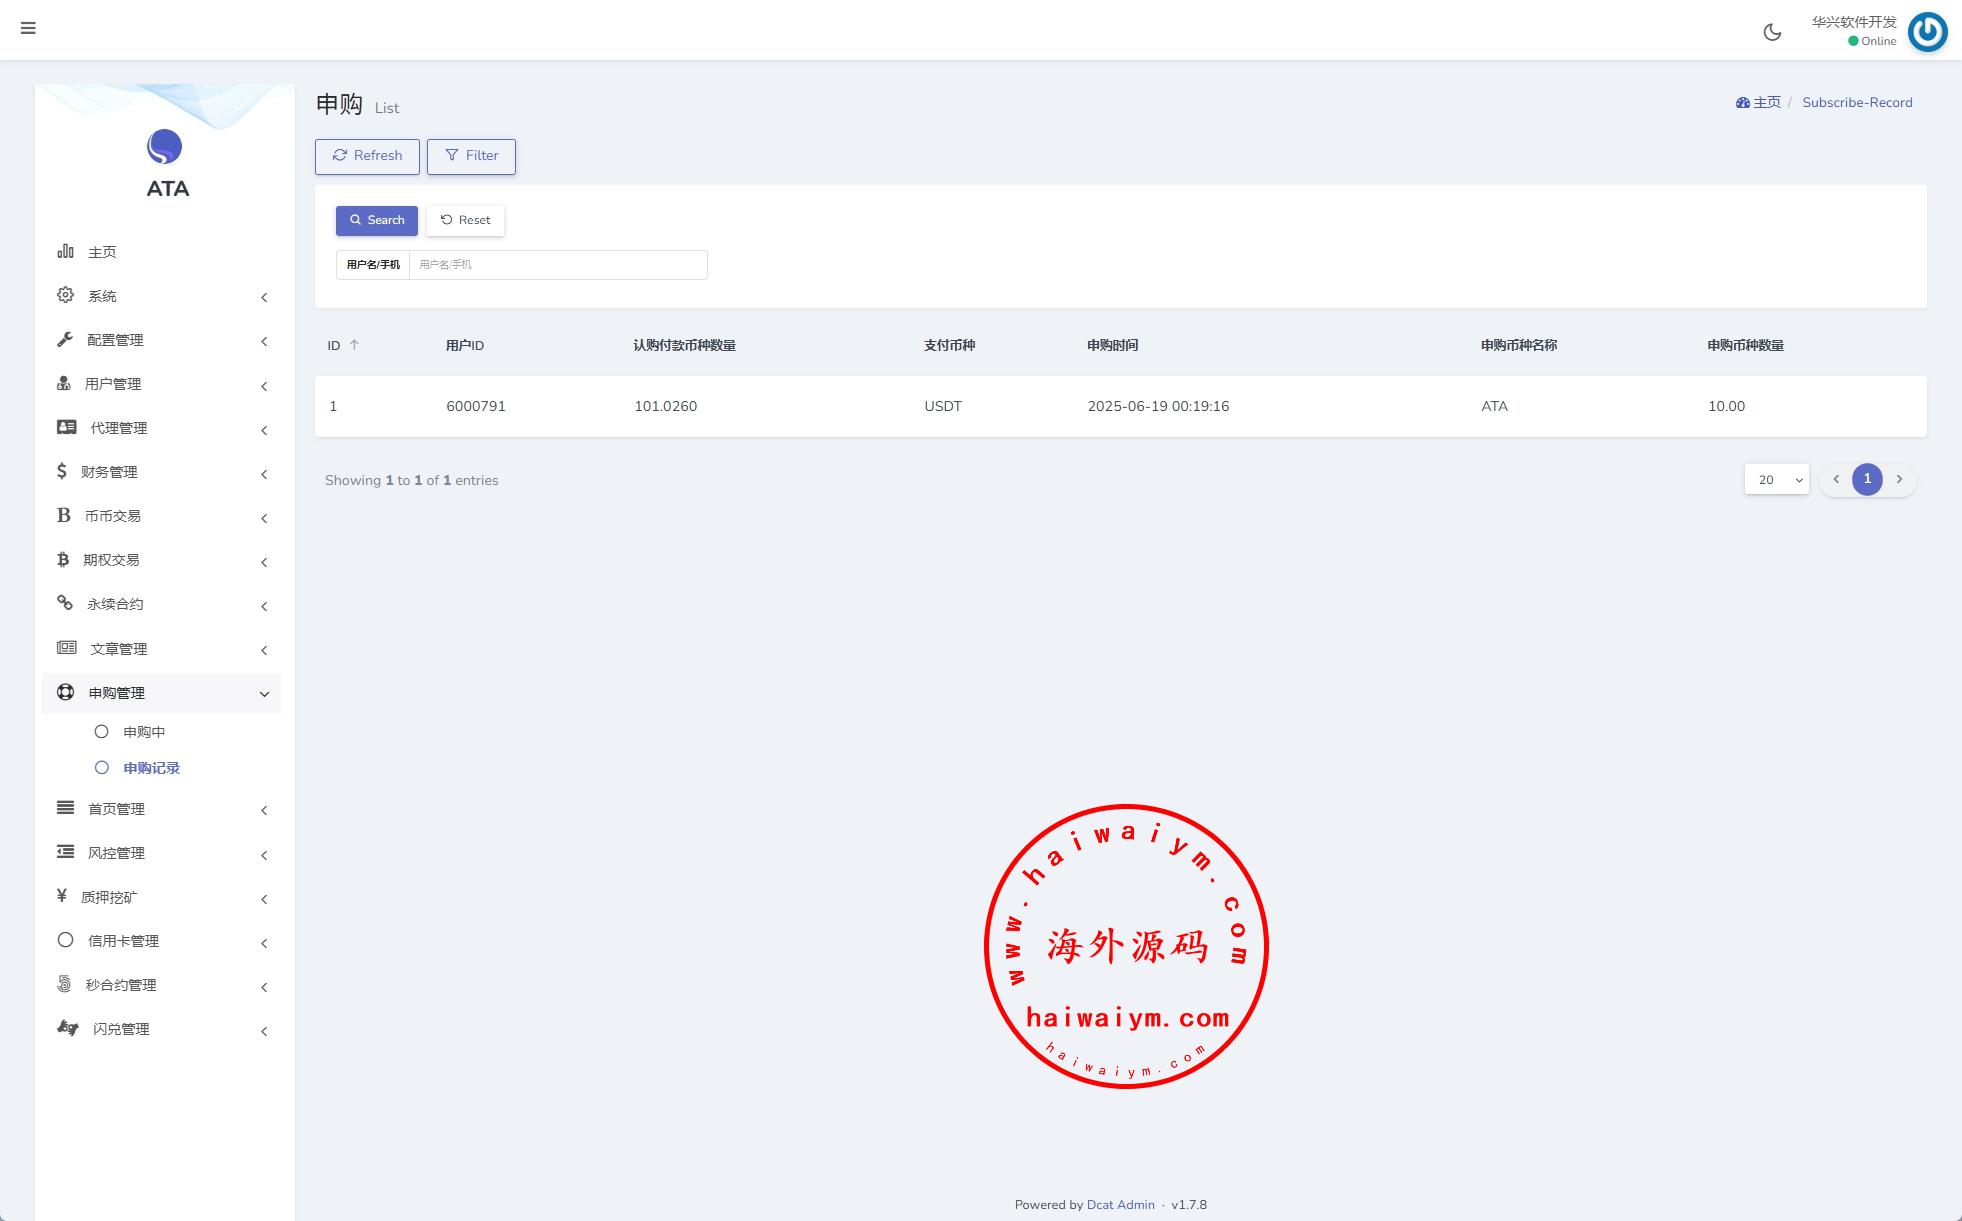Click the Refresh button
1962x1221 pixels.
(367, 156)
